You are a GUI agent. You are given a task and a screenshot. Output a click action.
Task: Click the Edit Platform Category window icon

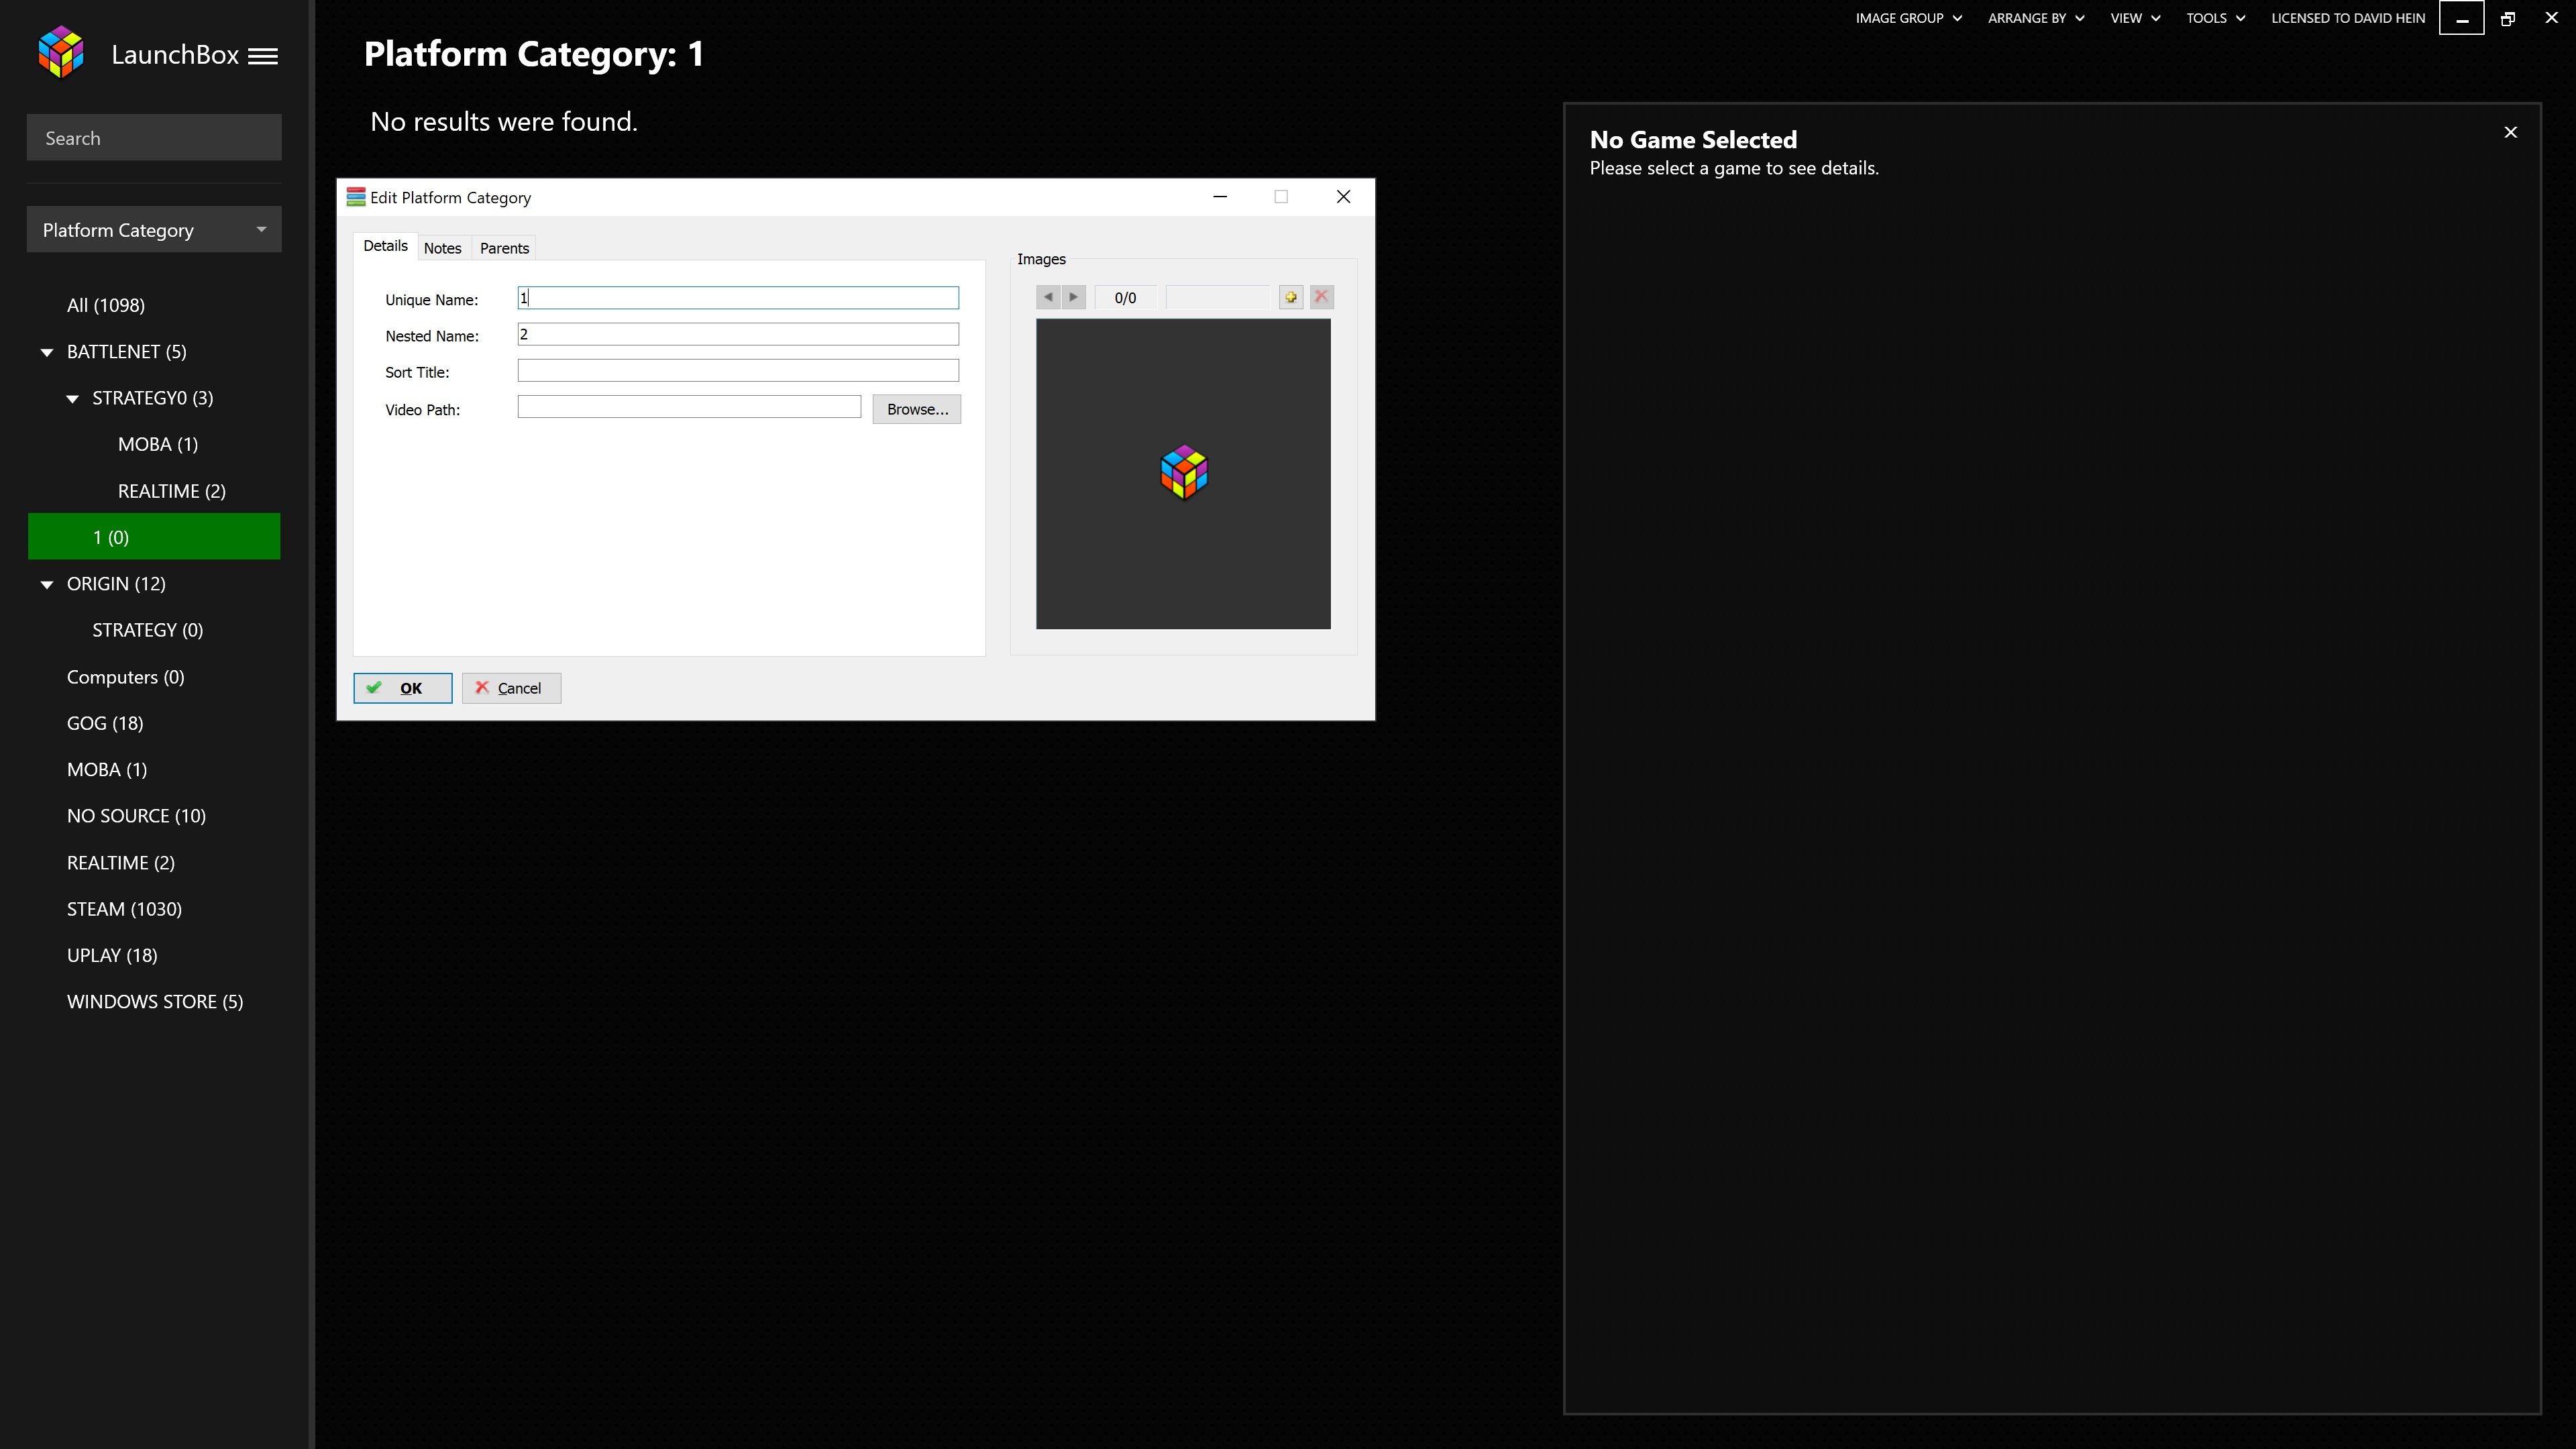click(356, 197)
